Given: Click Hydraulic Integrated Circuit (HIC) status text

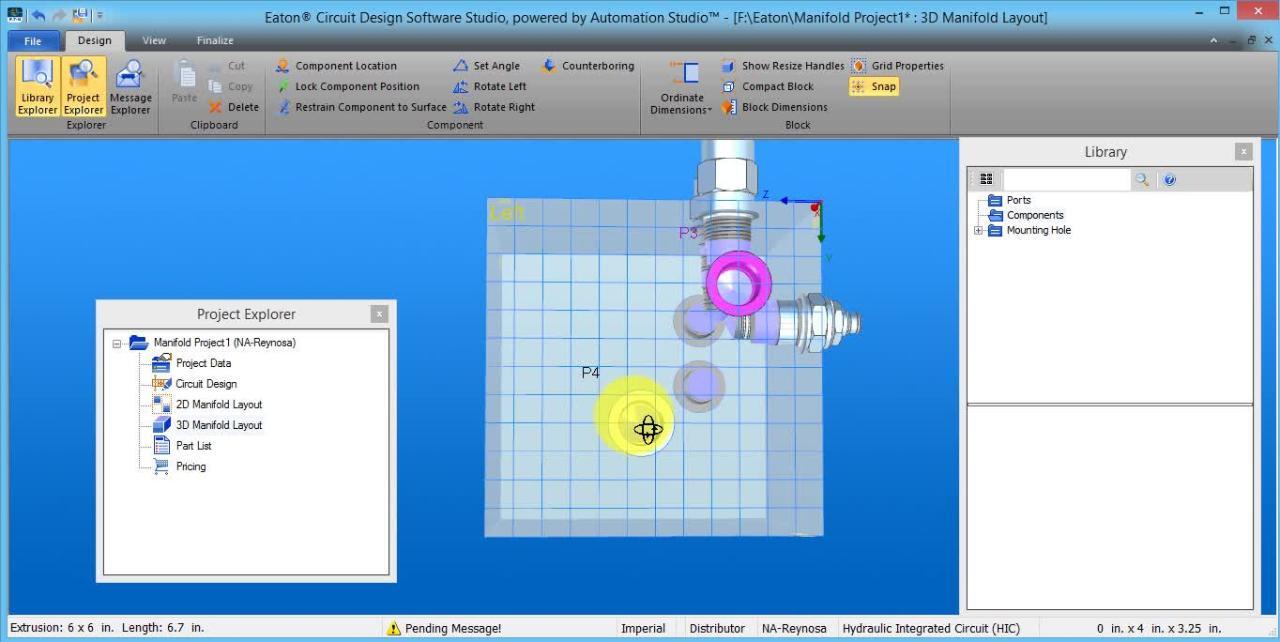Looking at the screenshot, I should [931, 628].
